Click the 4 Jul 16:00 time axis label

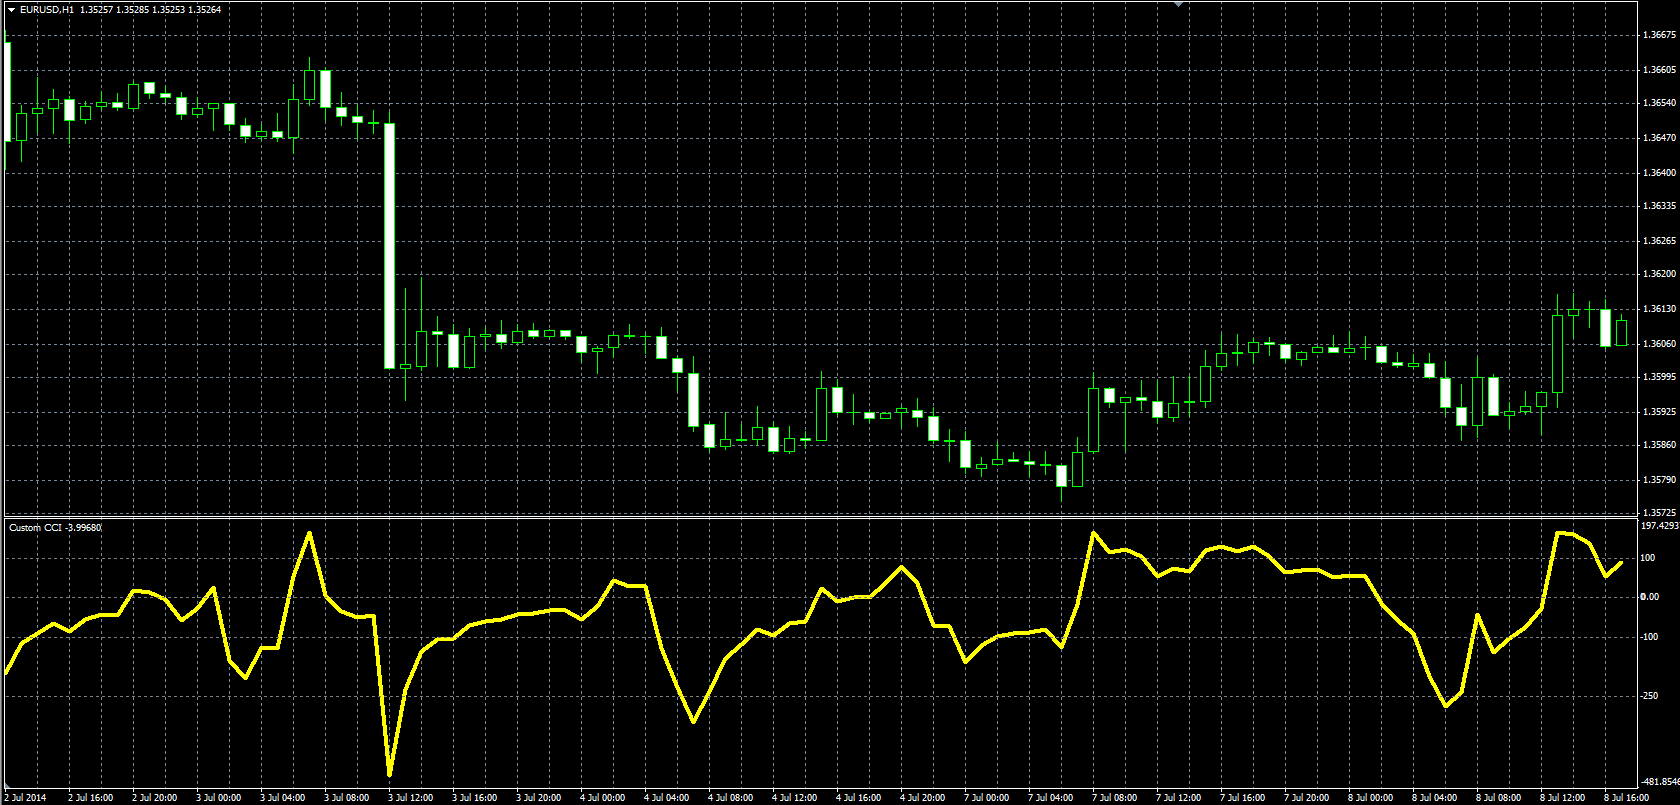[x=858, y=798]
